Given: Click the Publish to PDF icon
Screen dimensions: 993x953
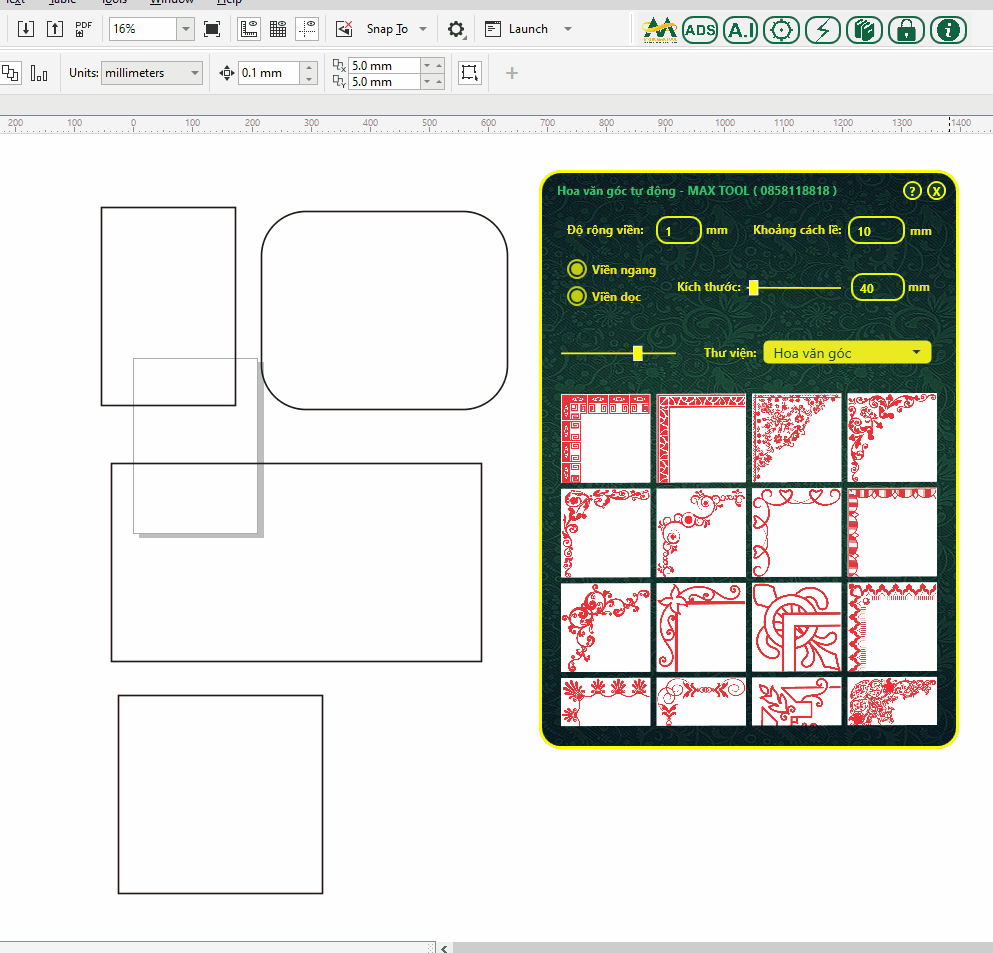Looking at the screenshot, I should (x=85, y=28).
